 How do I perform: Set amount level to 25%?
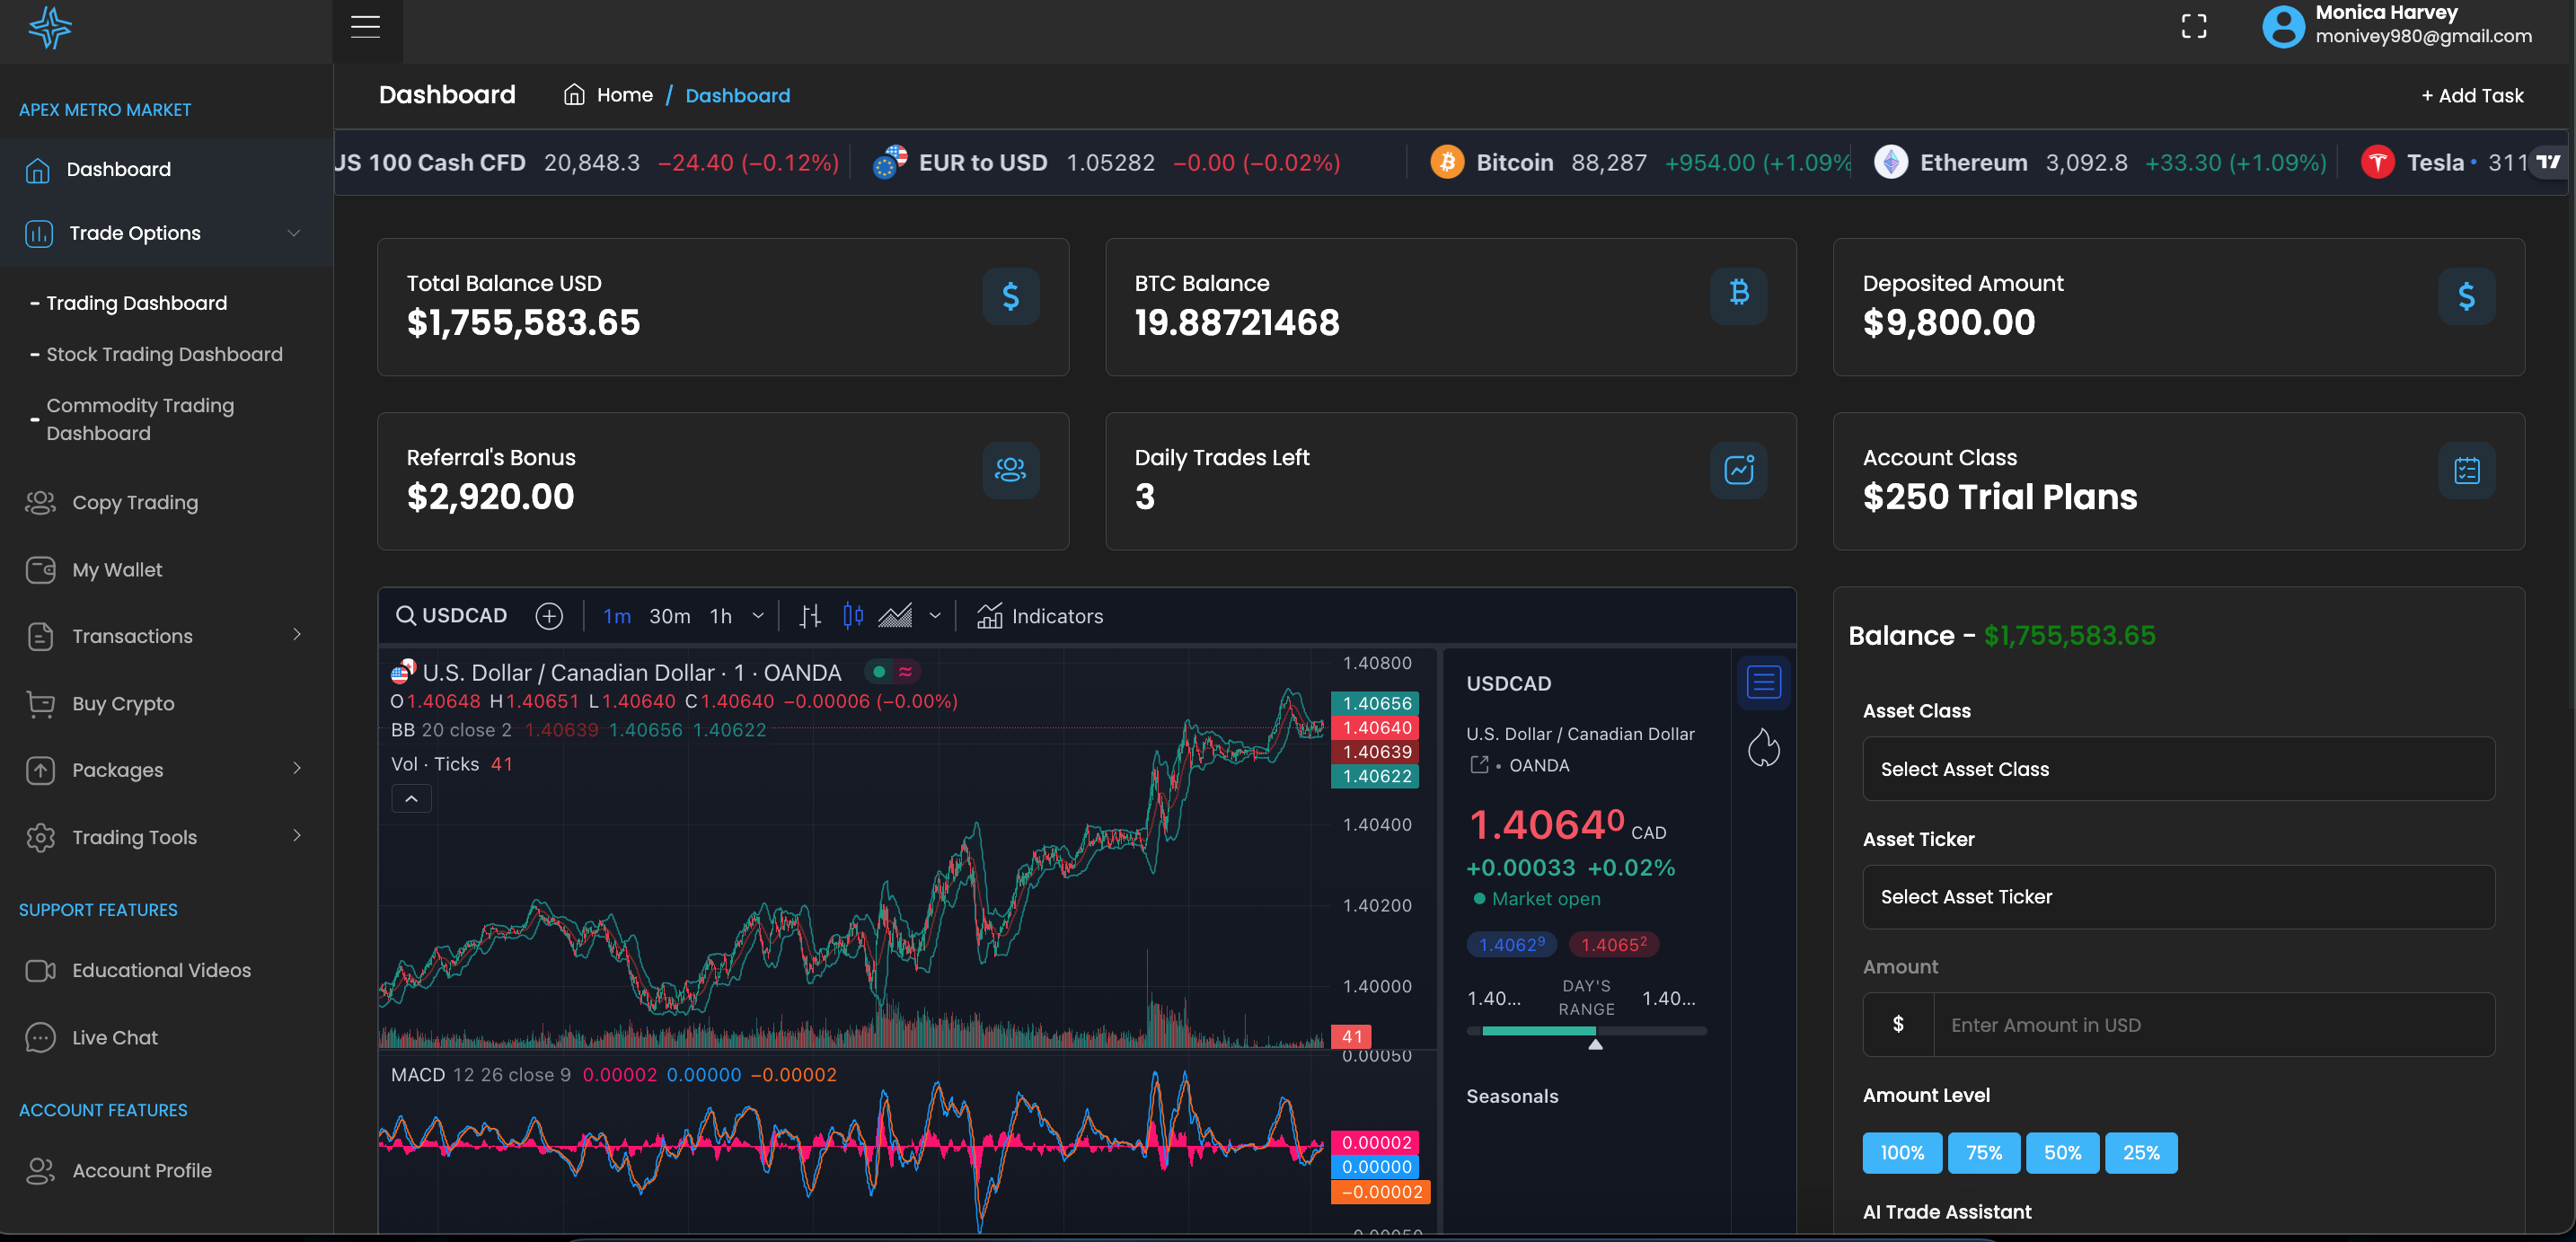(2141, 1153)
